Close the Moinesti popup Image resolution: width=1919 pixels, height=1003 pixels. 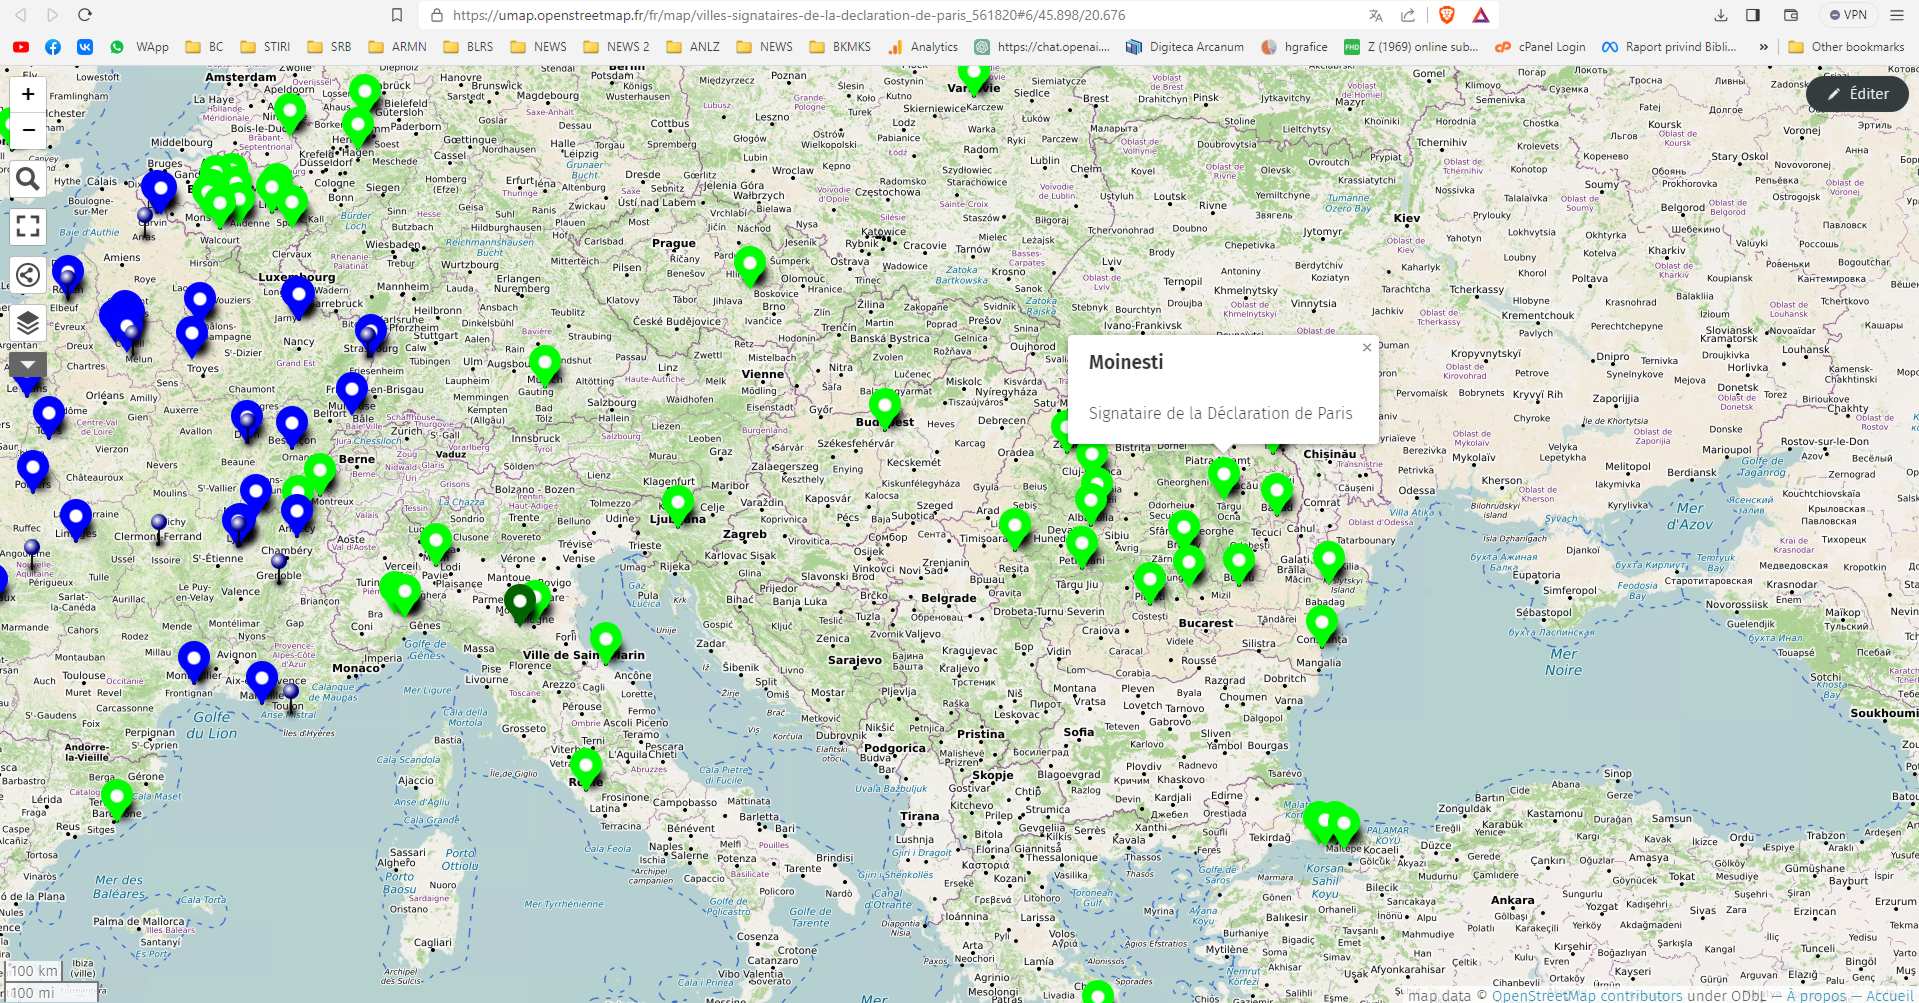coord(1367,348)
